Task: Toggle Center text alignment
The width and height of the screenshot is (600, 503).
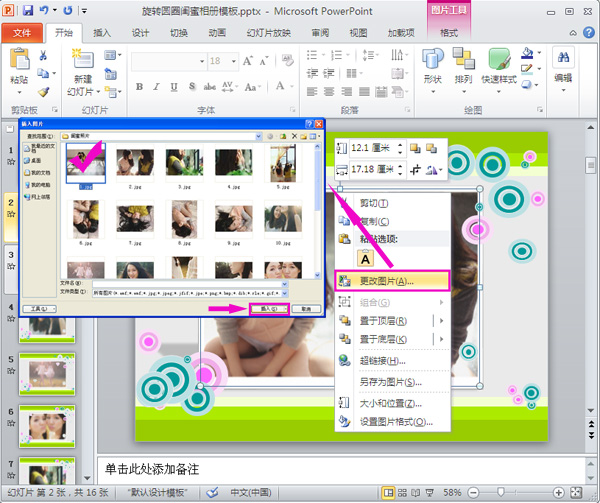Action: tap(329, 92)
